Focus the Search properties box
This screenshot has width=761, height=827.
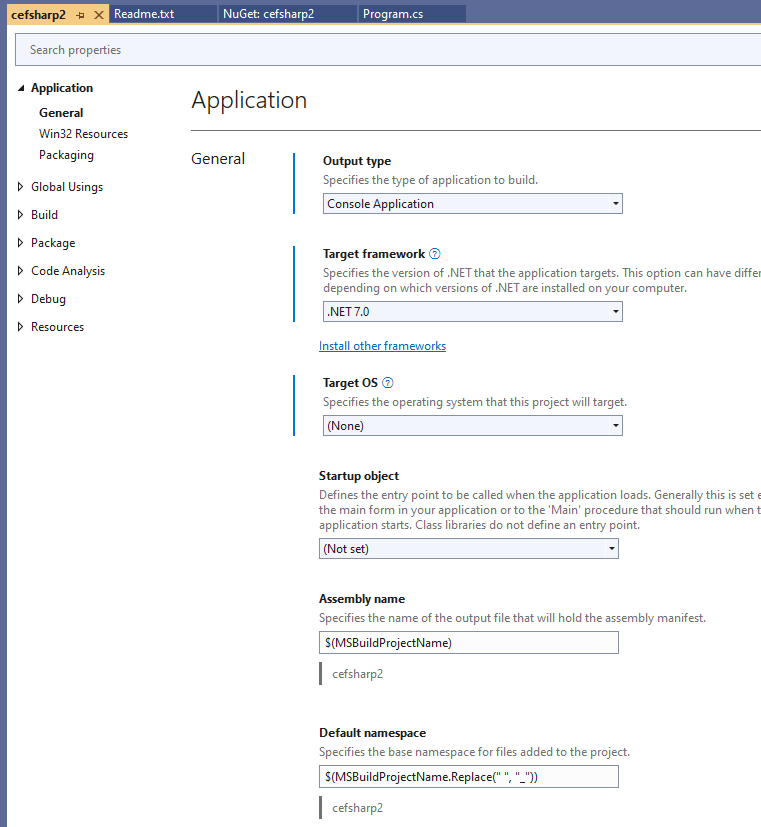point(388,50)
